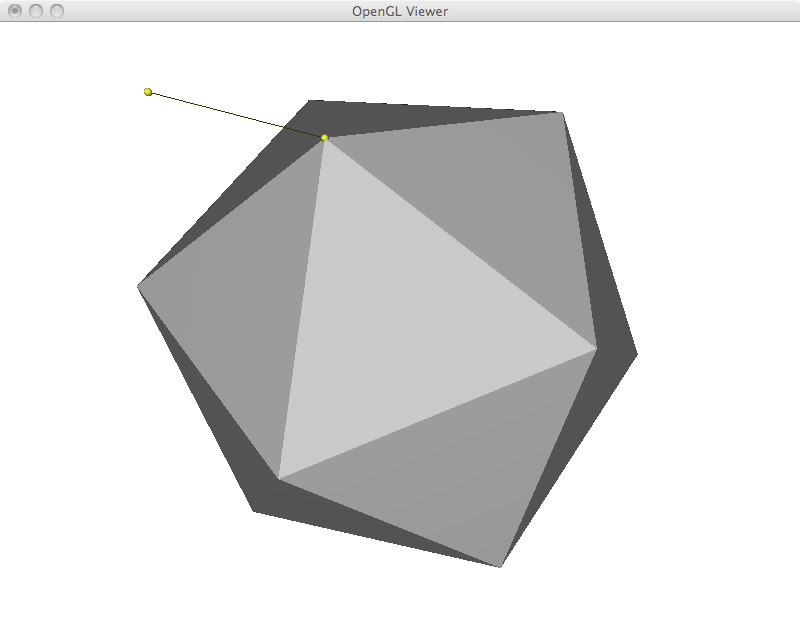Click the OpenGL Viewer title text
800x622 pixels.
pyautogui.click(x=400, y=11)
